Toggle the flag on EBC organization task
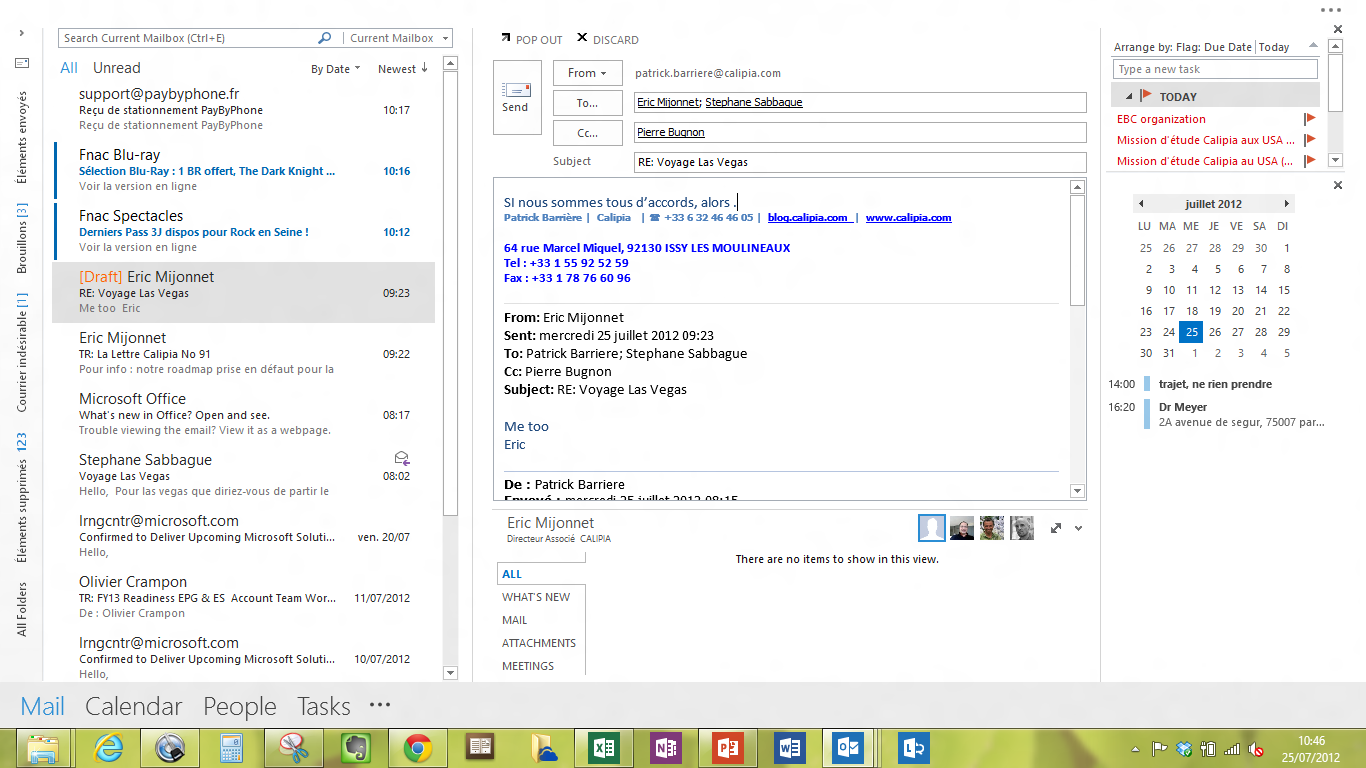The height and width of the screenshot is (768, 1366). click(1310, 119)
